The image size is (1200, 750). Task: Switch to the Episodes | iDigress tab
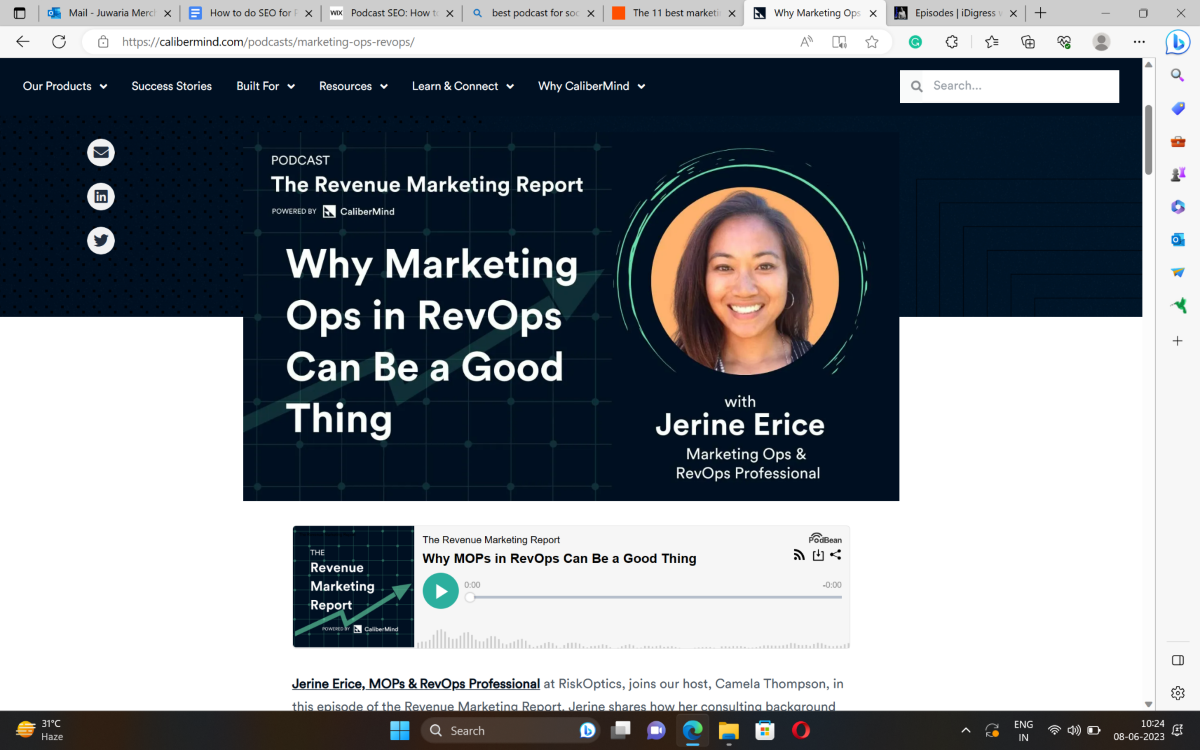tap(958, 13)
